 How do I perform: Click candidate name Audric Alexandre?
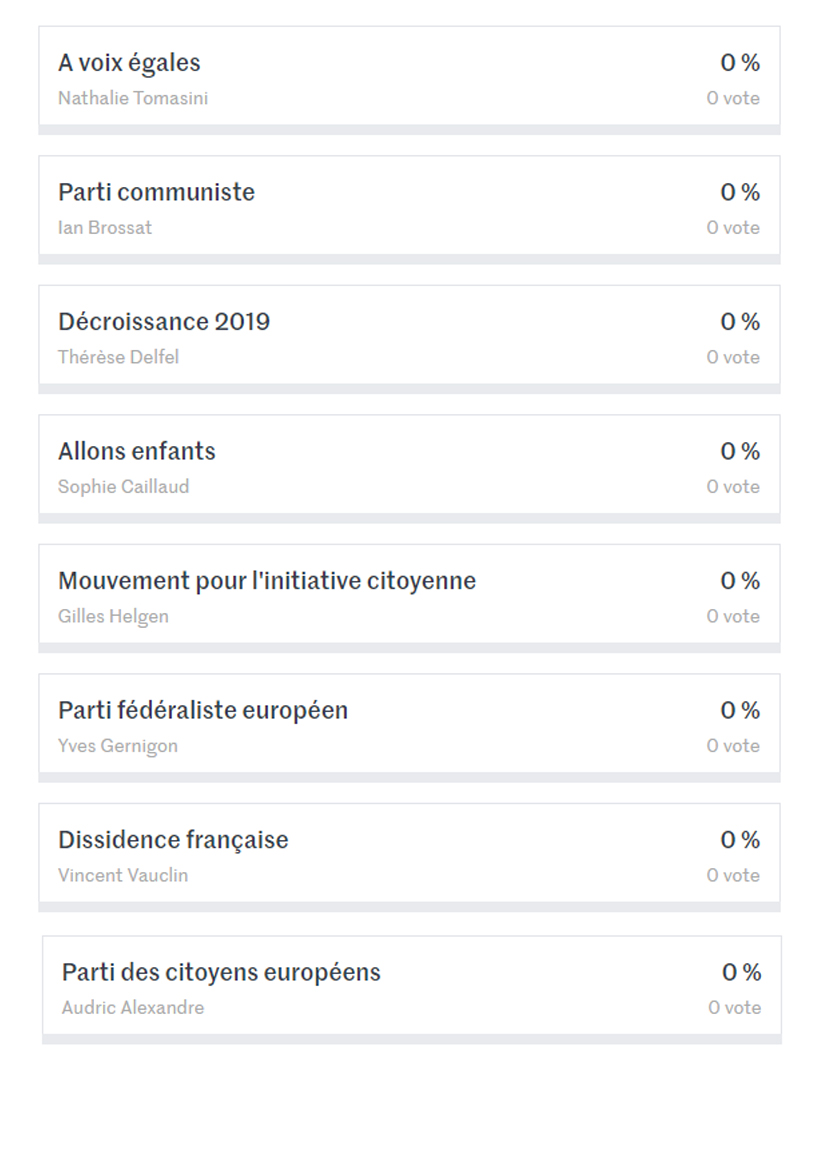click(133, 1008)
